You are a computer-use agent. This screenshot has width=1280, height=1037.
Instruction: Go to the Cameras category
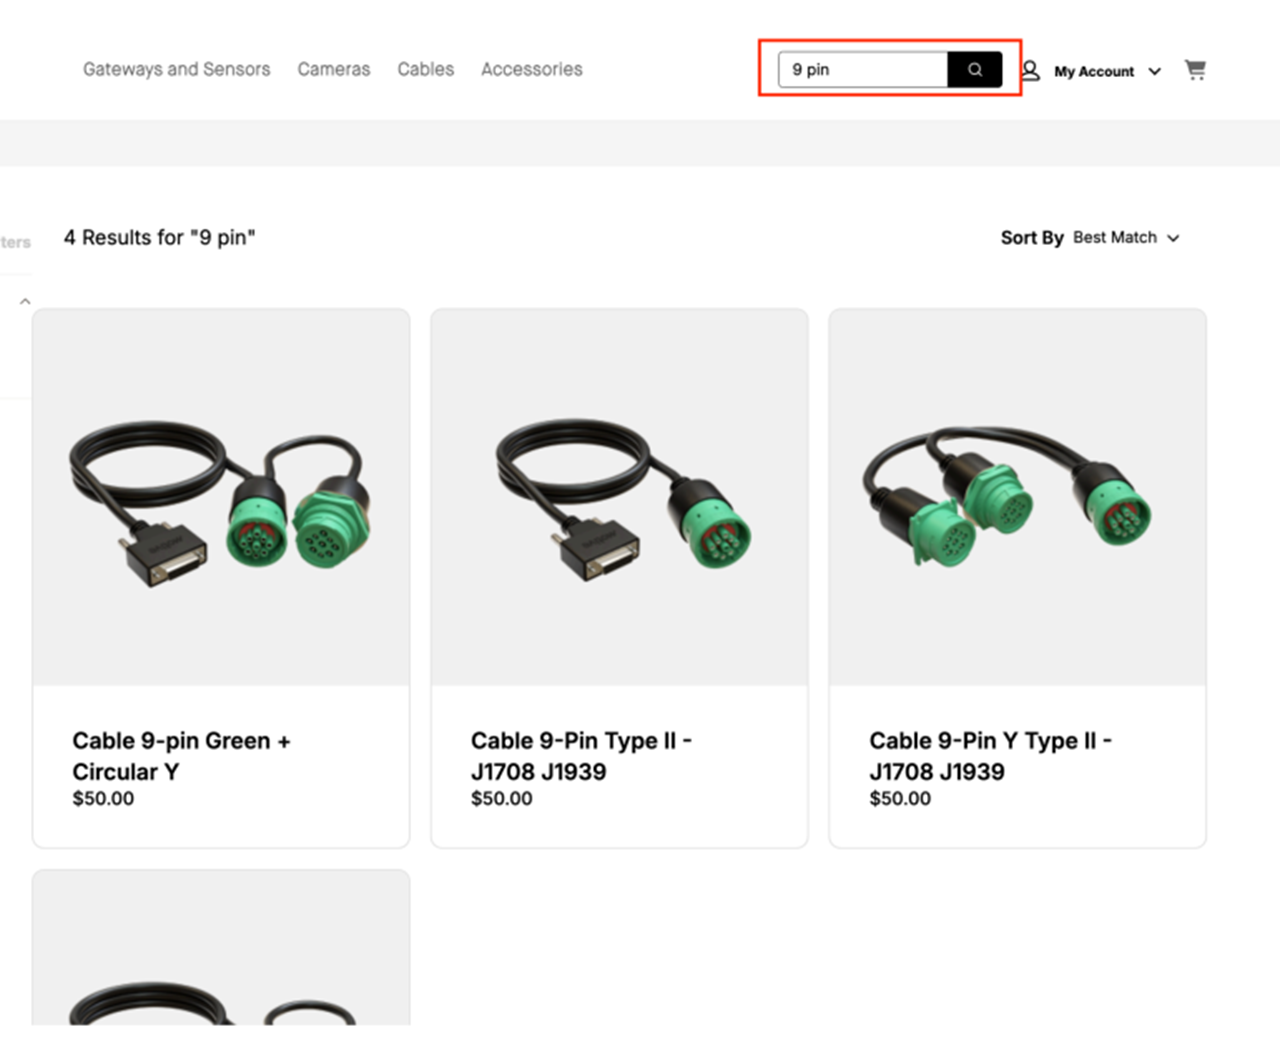(x=333, y=69)
